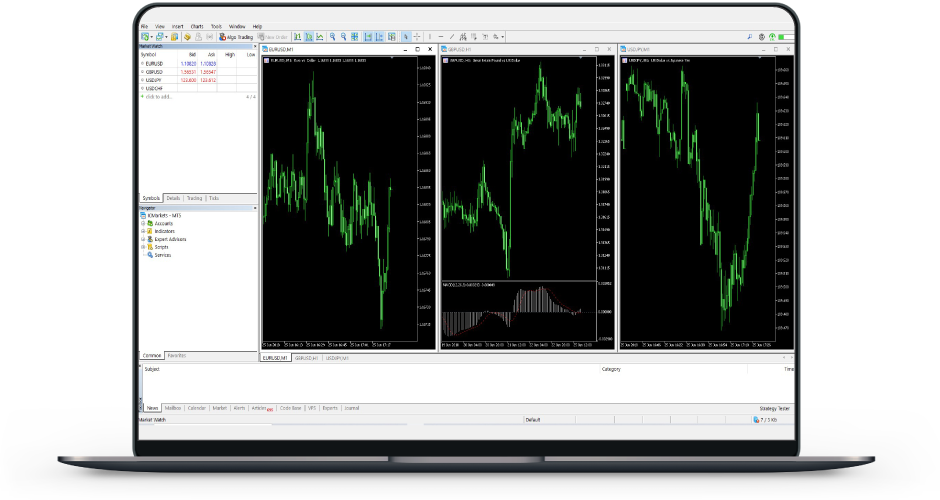Open the Mailbox tab in Toolbox
Viewport: 940px width, 500px height.
[x=173, y=408]
